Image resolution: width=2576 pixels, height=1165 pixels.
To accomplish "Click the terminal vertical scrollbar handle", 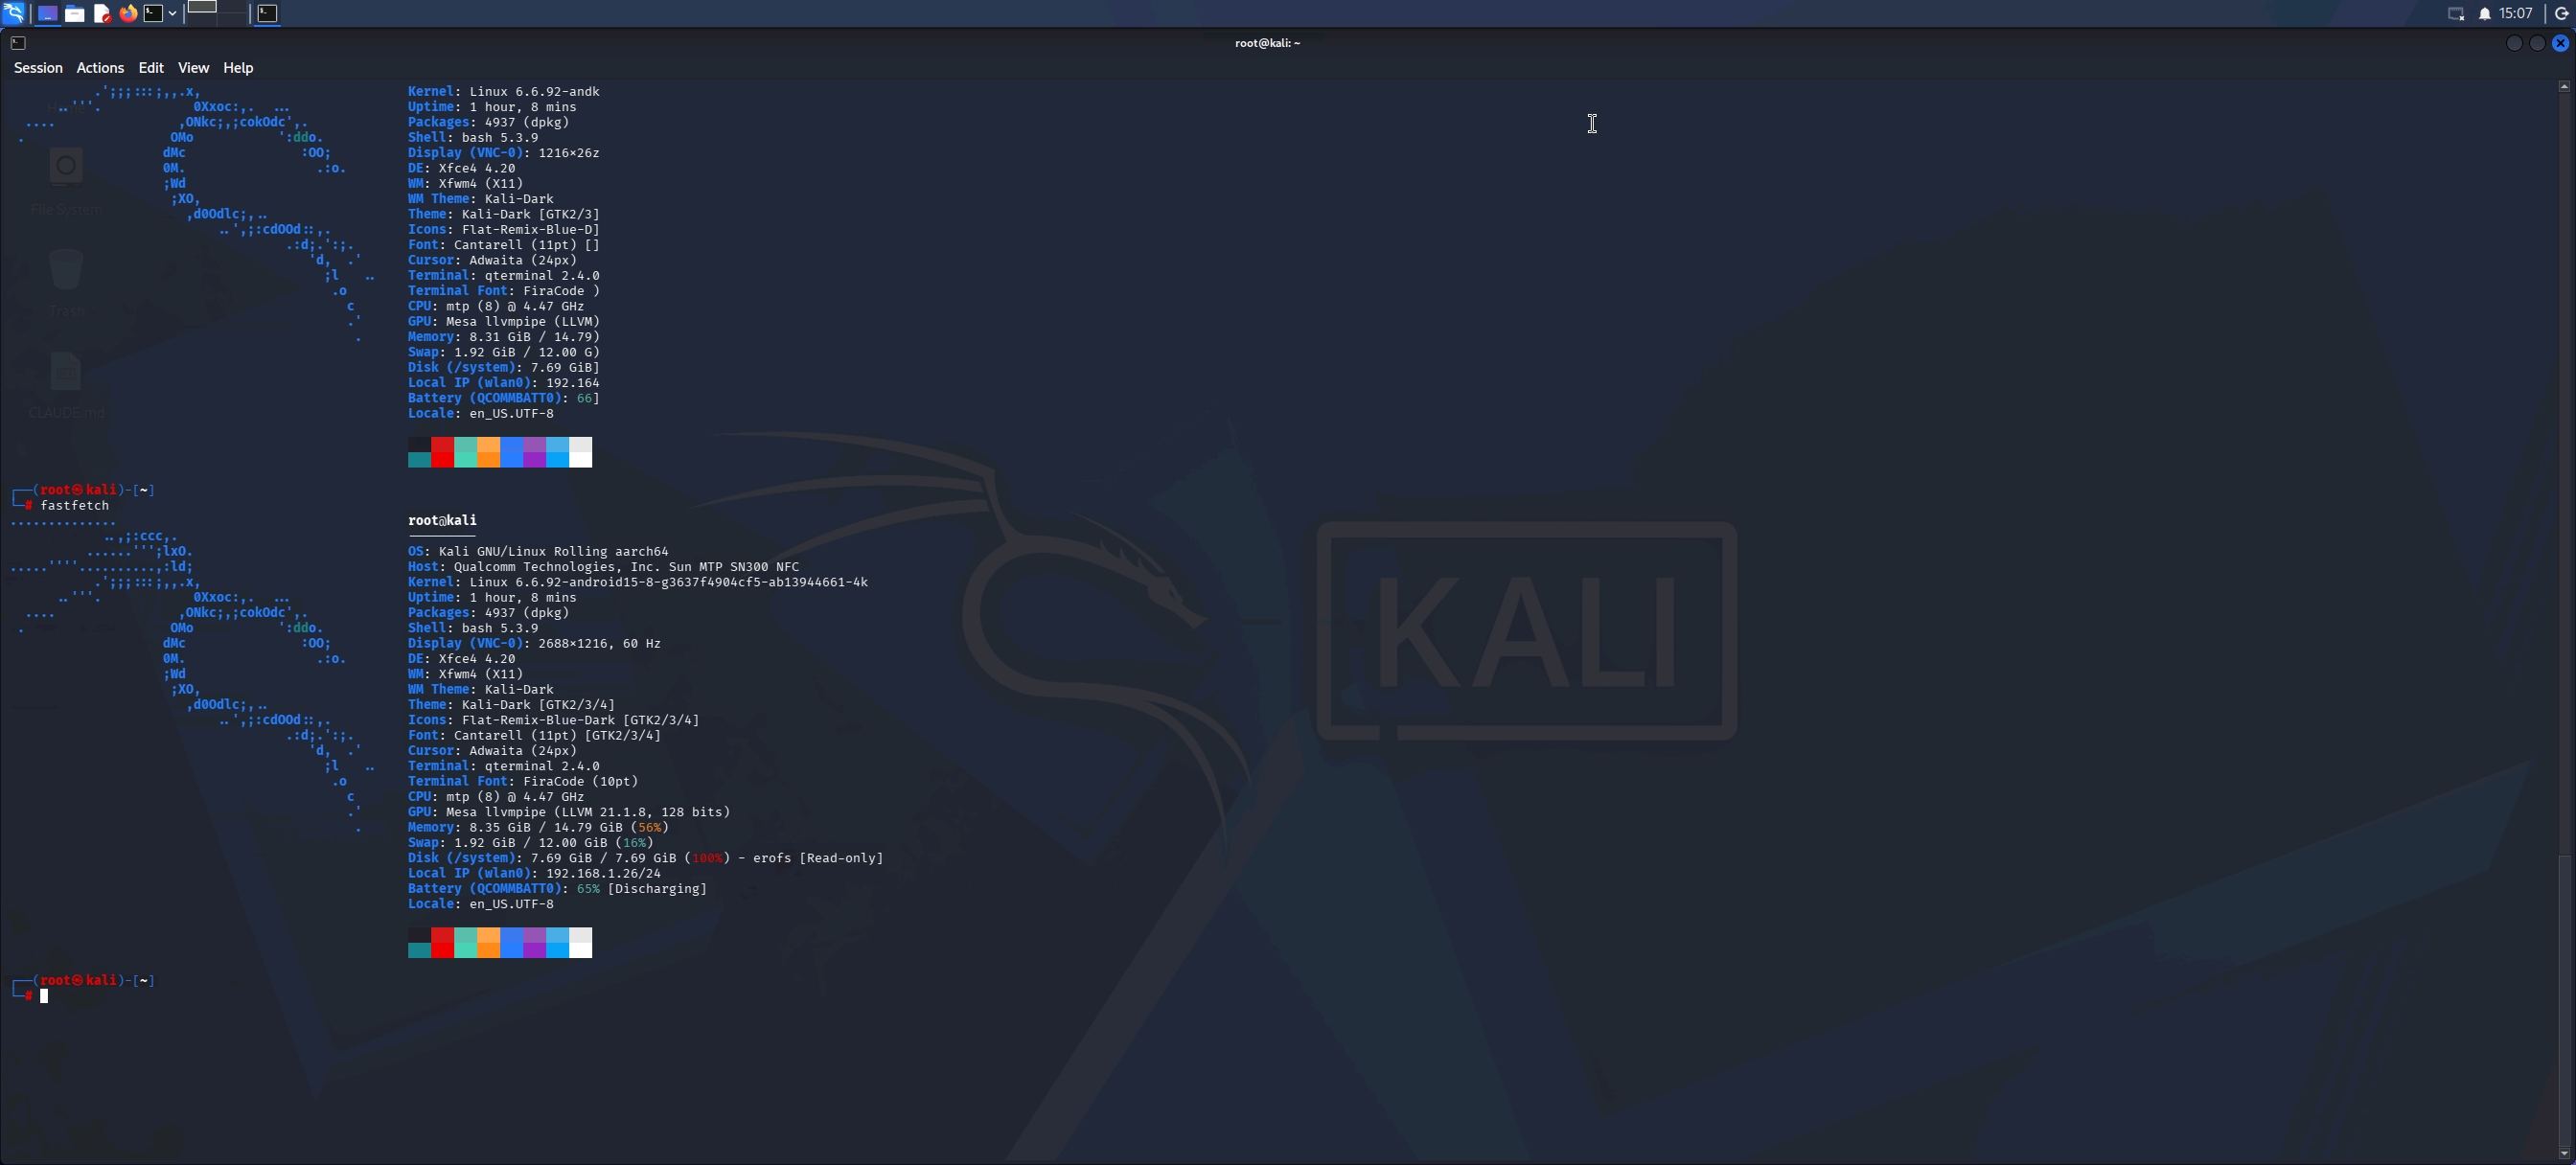I will [2564, 1000].
